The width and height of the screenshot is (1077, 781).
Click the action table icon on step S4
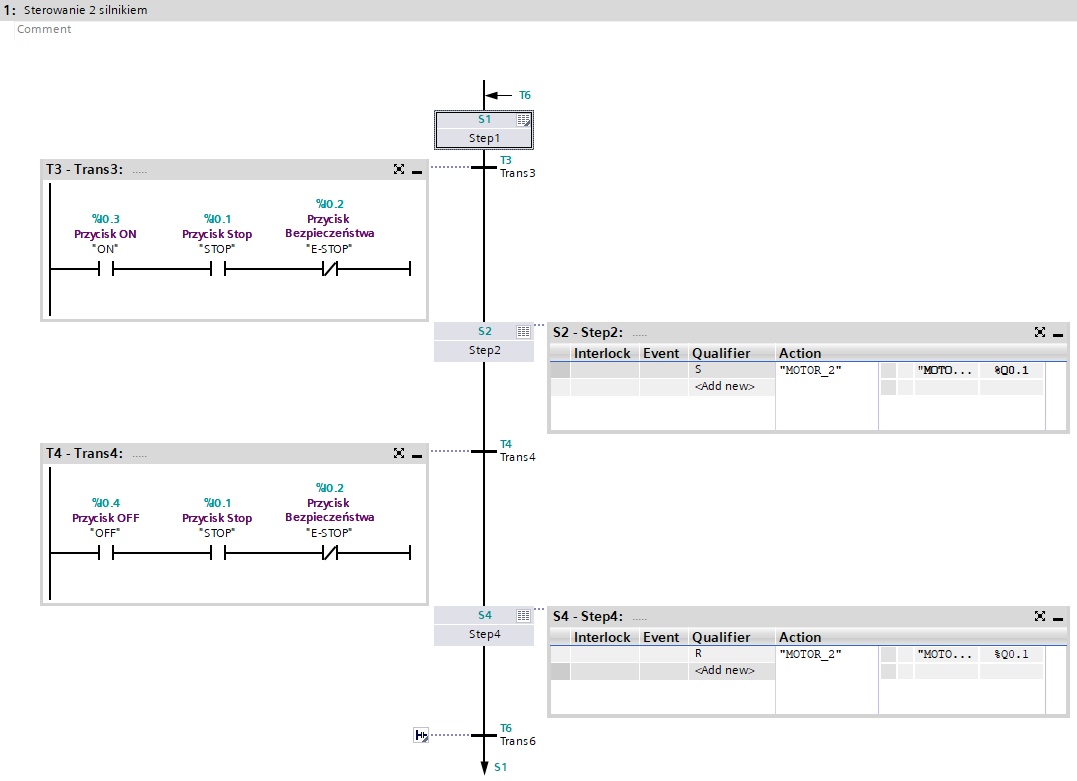click(523, 615)
